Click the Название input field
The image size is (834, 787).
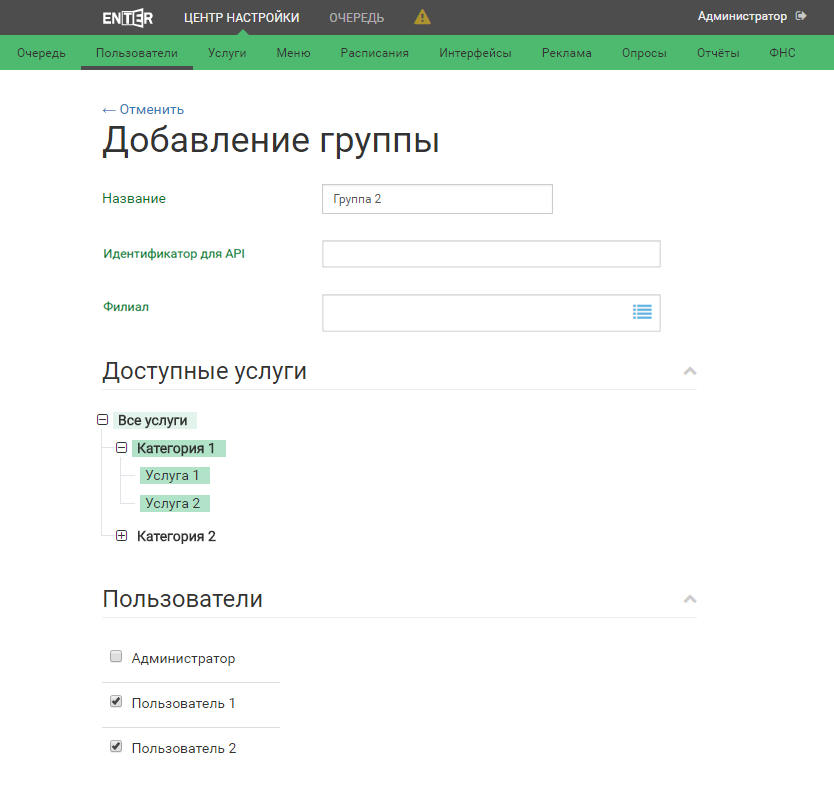tap(437, 199)
